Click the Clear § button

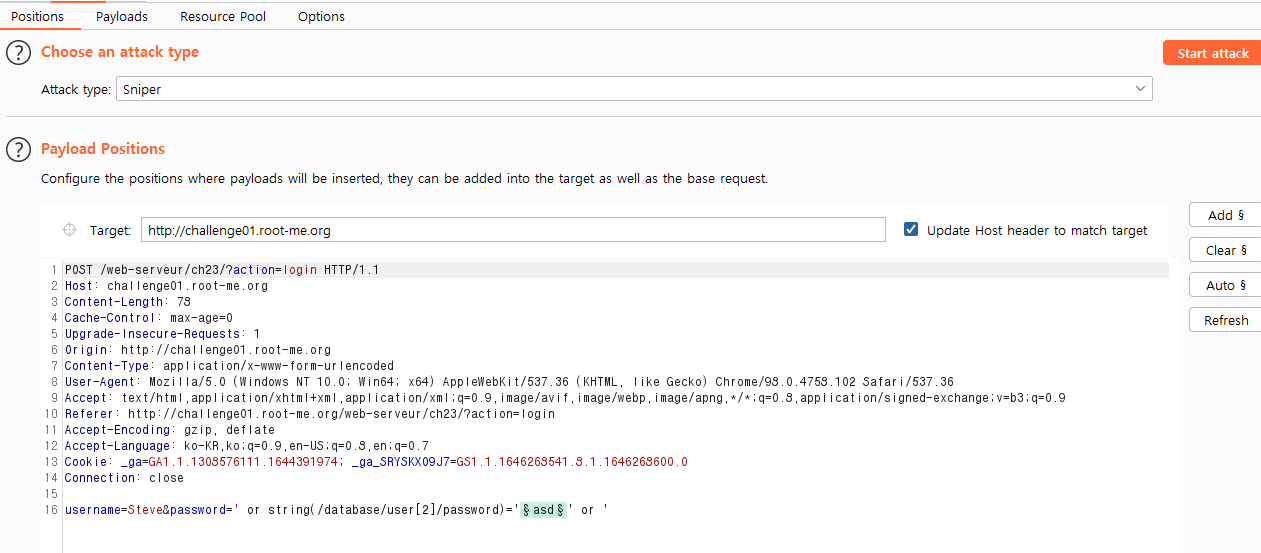click(x=1225, y=250)
